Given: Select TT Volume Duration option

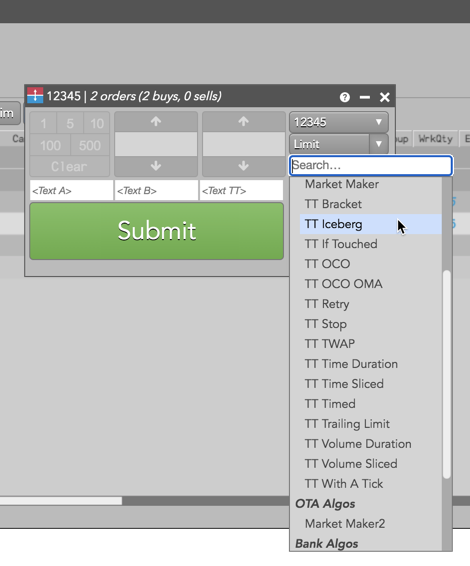Looking at the screenshot, I should (370, 444).
